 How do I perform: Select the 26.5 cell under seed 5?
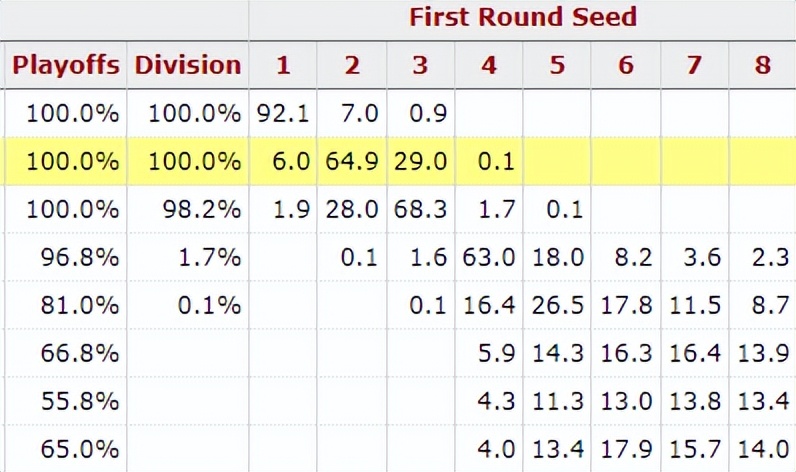coord(557,306)
